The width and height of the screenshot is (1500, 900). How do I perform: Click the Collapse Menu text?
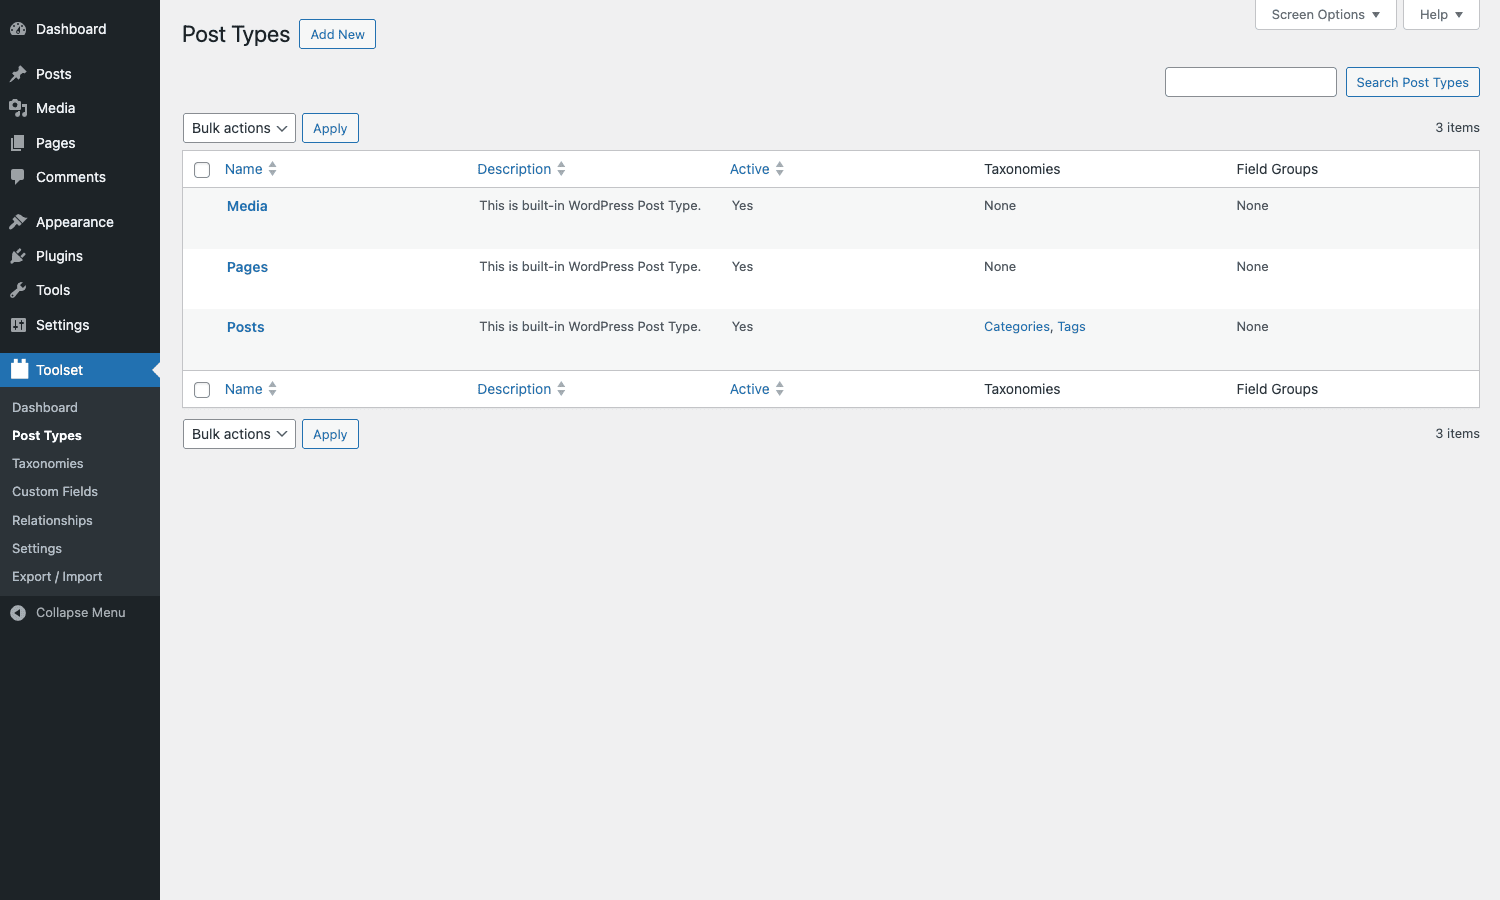click(81, 613)
